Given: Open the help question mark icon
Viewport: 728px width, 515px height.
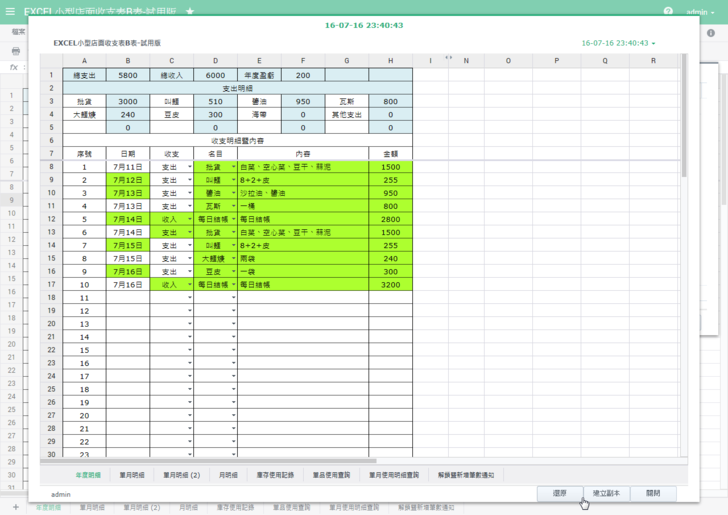Looking at the screenshot, I should [x=668, y=11].
